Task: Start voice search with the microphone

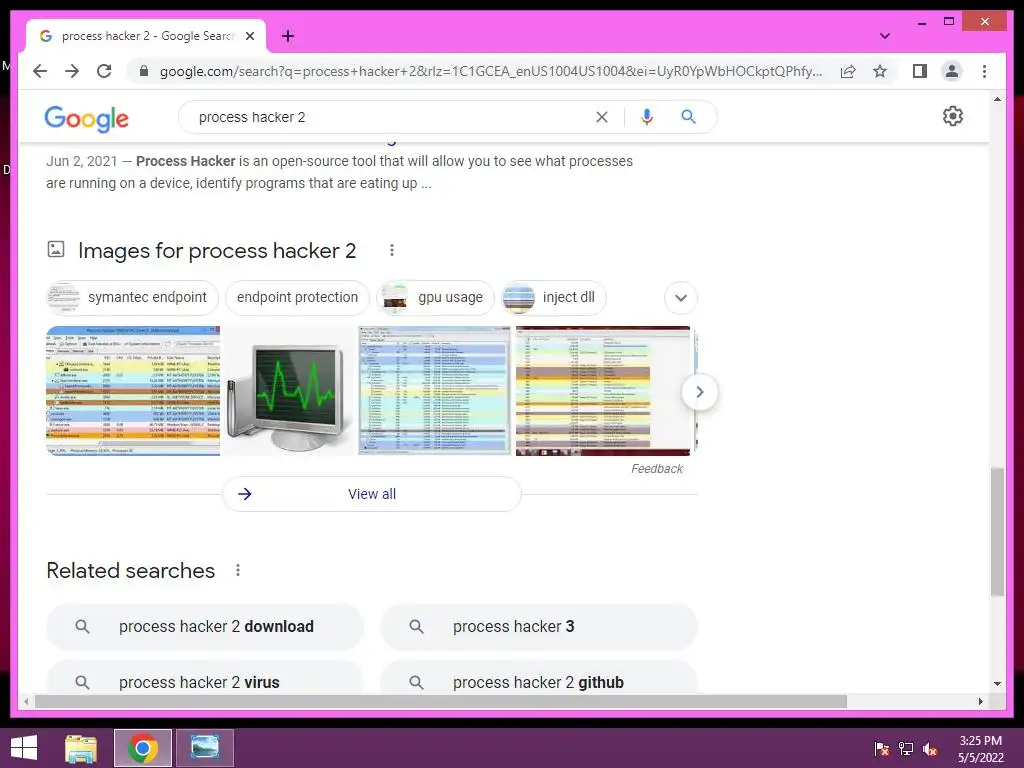Action: [x=647, y=117]
